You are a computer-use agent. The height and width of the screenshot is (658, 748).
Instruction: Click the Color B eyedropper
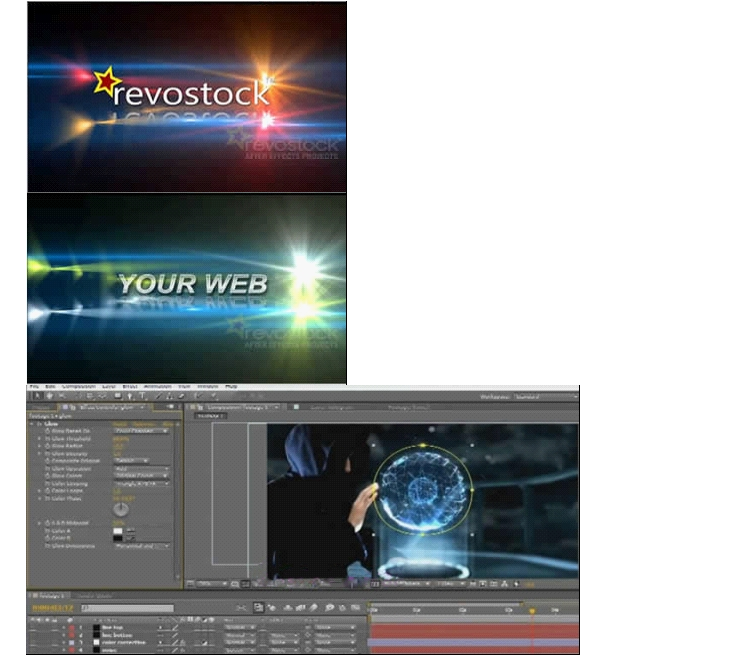[x=131, y=538]
